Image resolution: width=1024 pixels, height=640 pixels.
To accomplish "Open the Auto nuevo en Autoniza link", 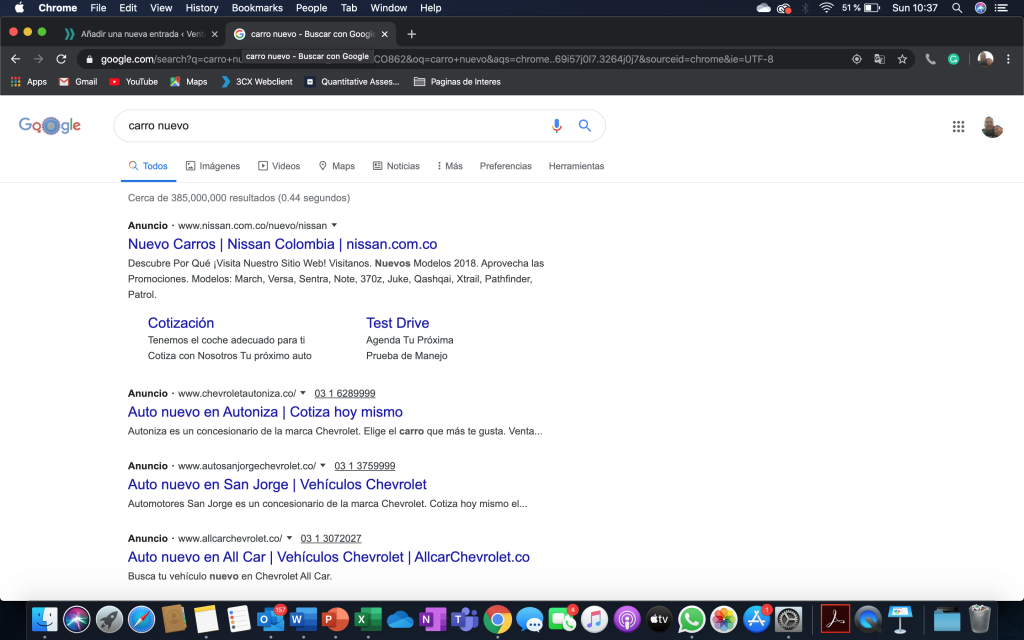I will coord(265,412).
